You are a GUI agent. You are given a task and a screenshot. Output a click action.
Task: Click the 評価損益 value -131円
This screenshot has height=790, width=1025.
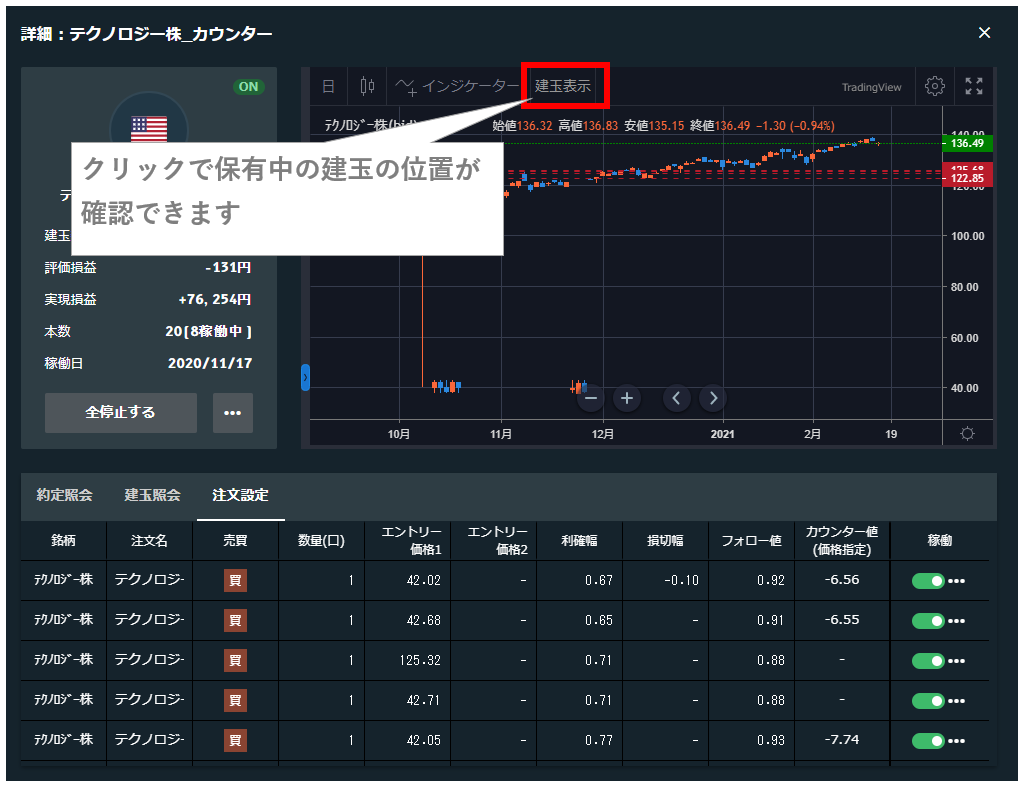pos(228,267)
